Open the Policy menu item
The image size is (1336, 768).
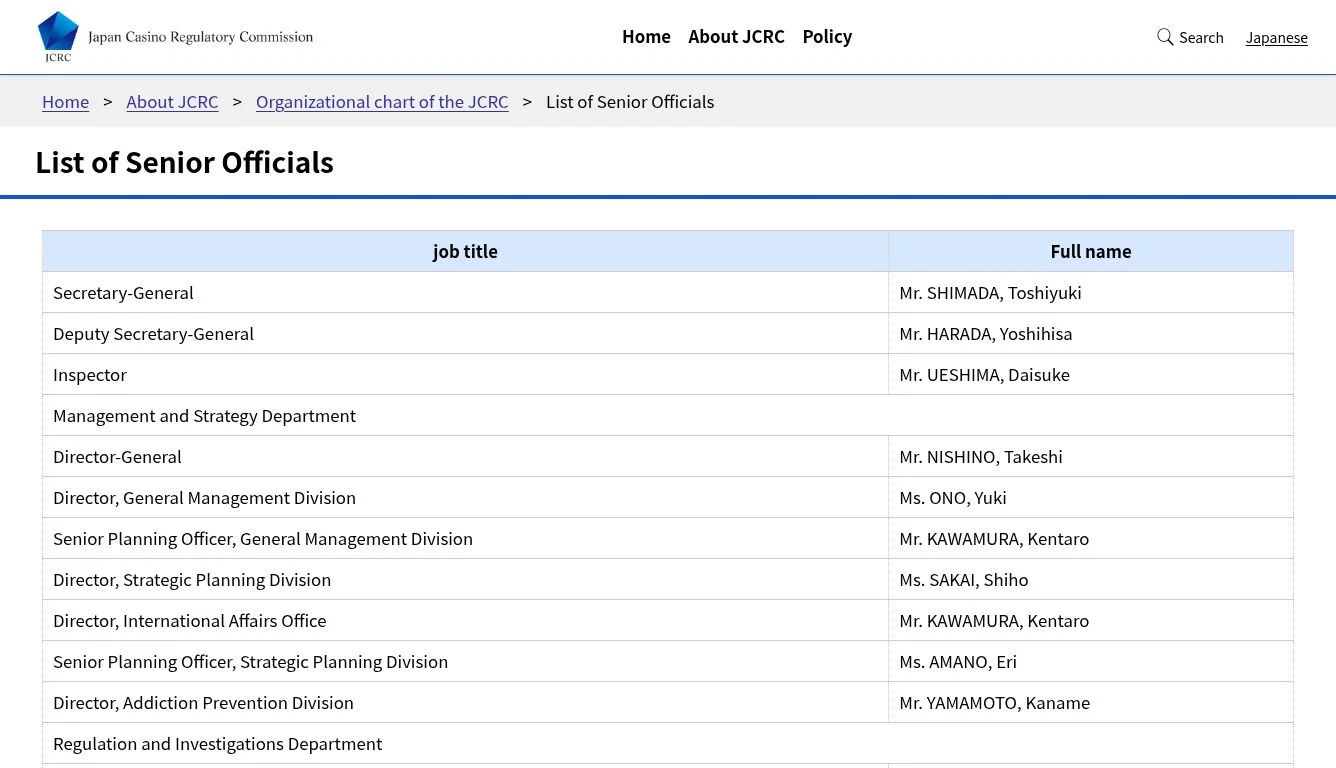pos(827,36)
